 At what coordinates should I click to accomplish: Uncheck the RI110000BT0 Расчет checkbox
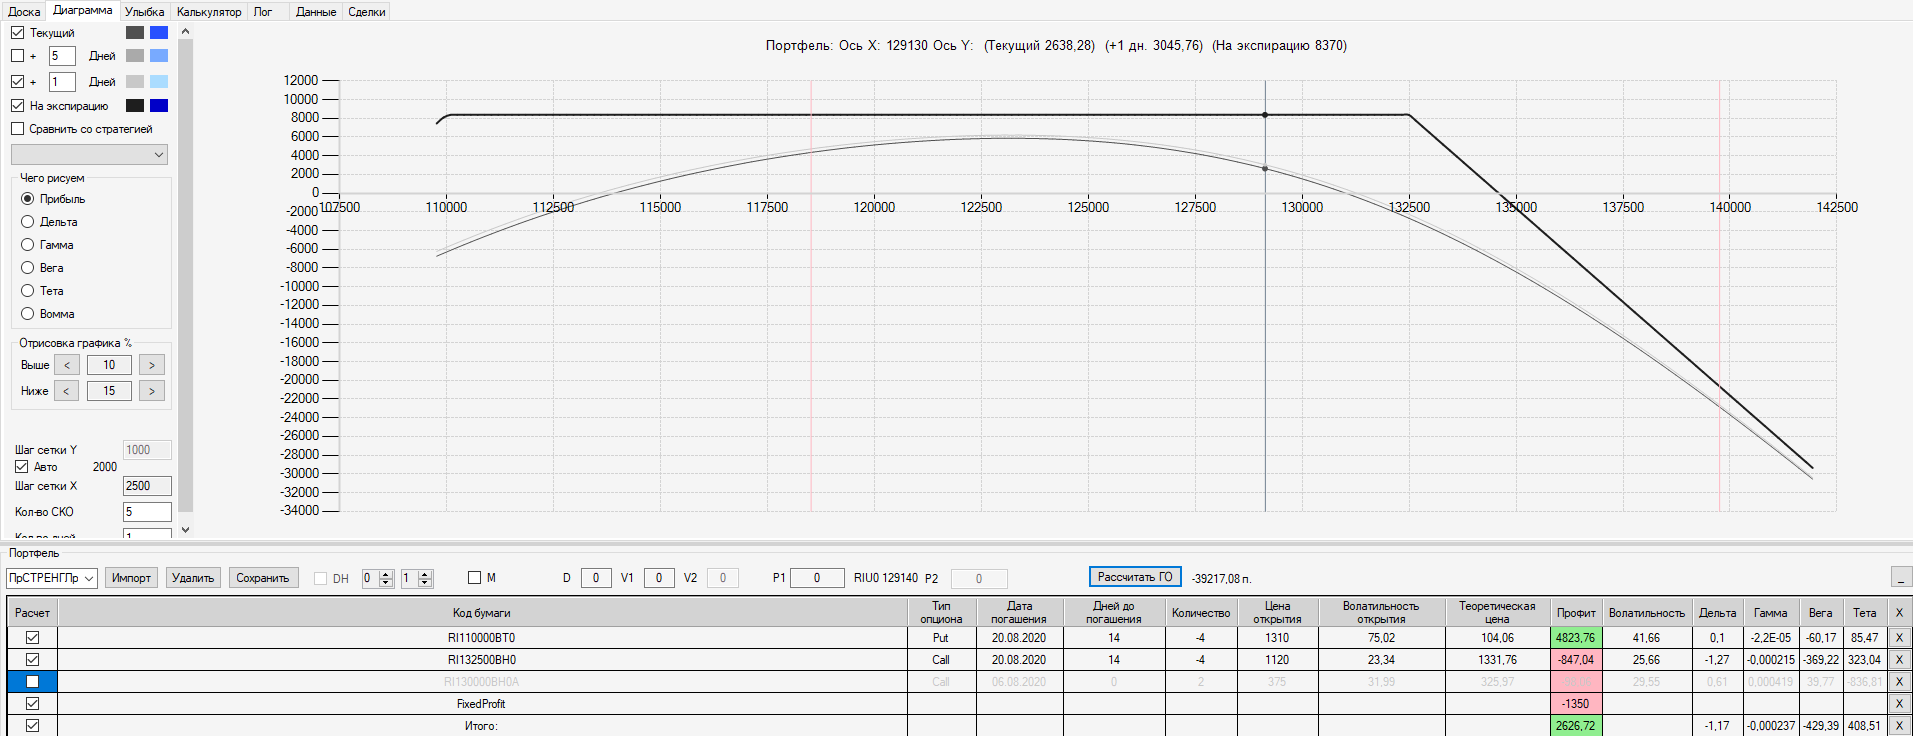point(32,638)
